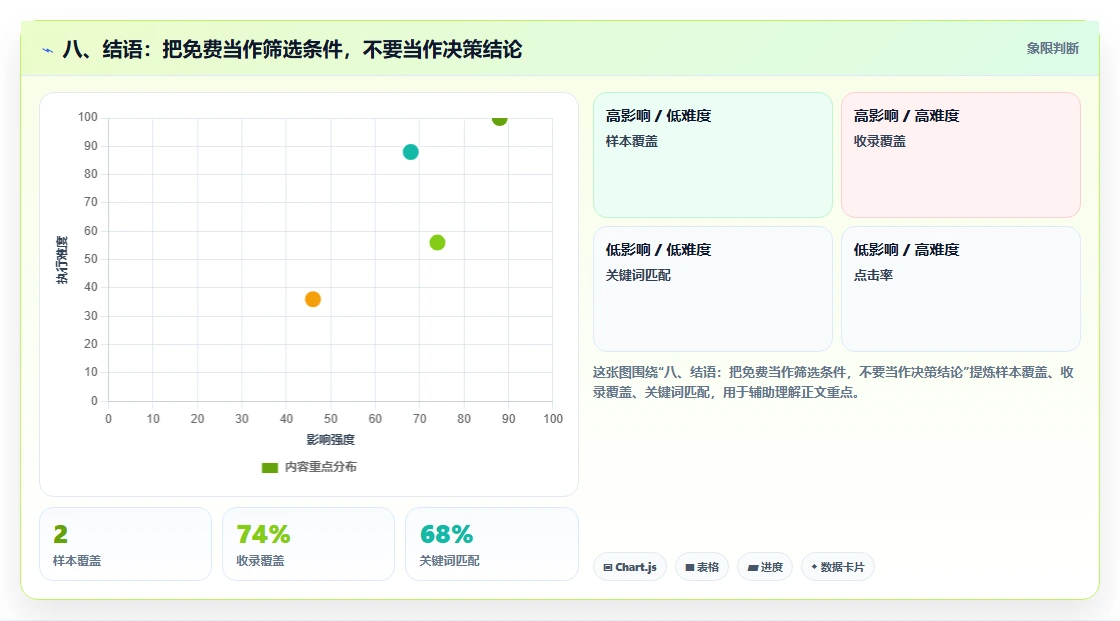The height and width of the screenshot is (621, 1120).
Task: Click the 收录覆盖 text in pink quadrant
Action: point(879,141)
